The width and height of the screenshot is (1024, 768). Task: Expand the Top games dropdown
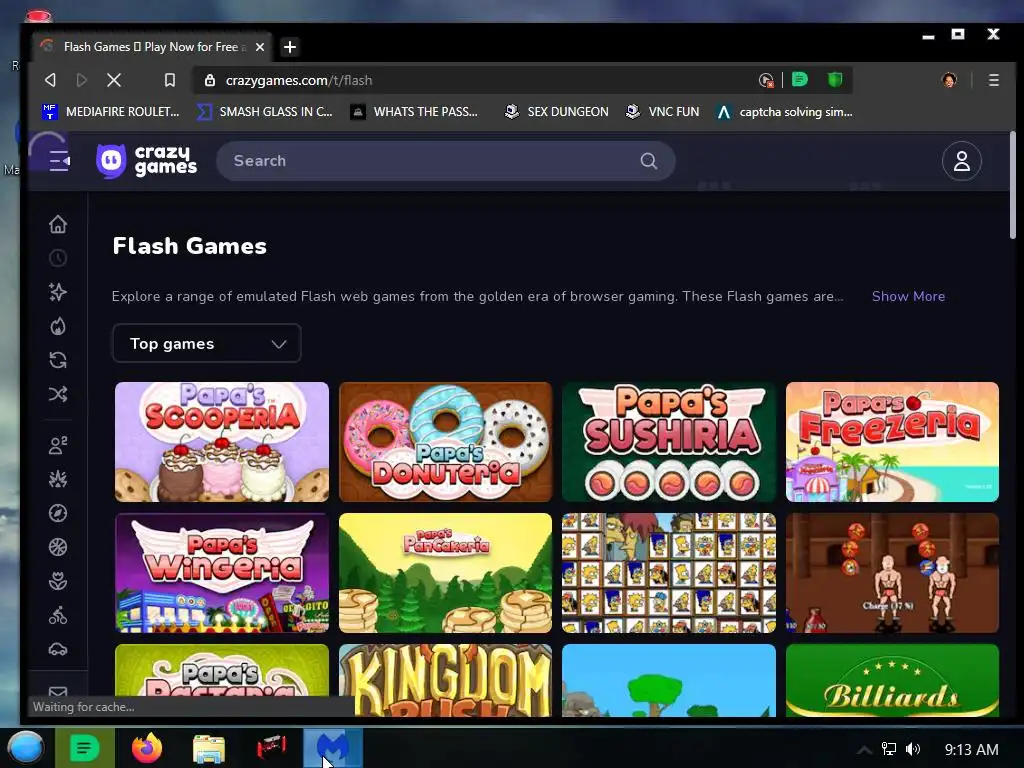pyautogui.click(x=206, y=344)
